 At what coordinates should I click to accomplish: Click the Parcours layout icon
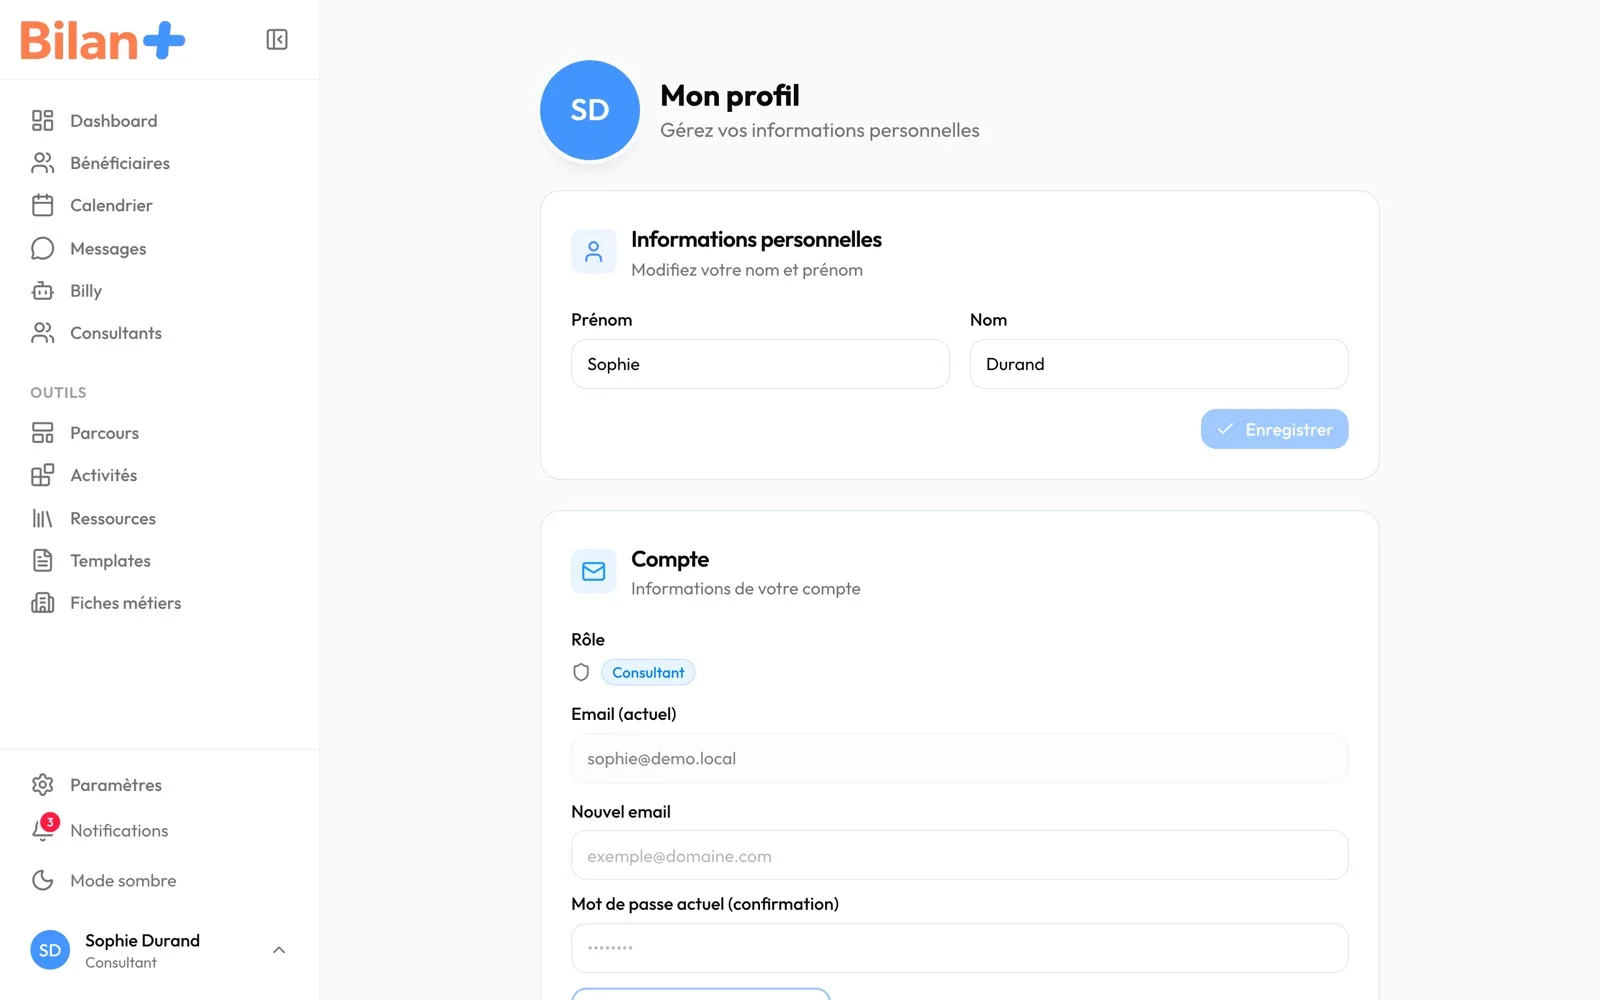pos(42,433)
